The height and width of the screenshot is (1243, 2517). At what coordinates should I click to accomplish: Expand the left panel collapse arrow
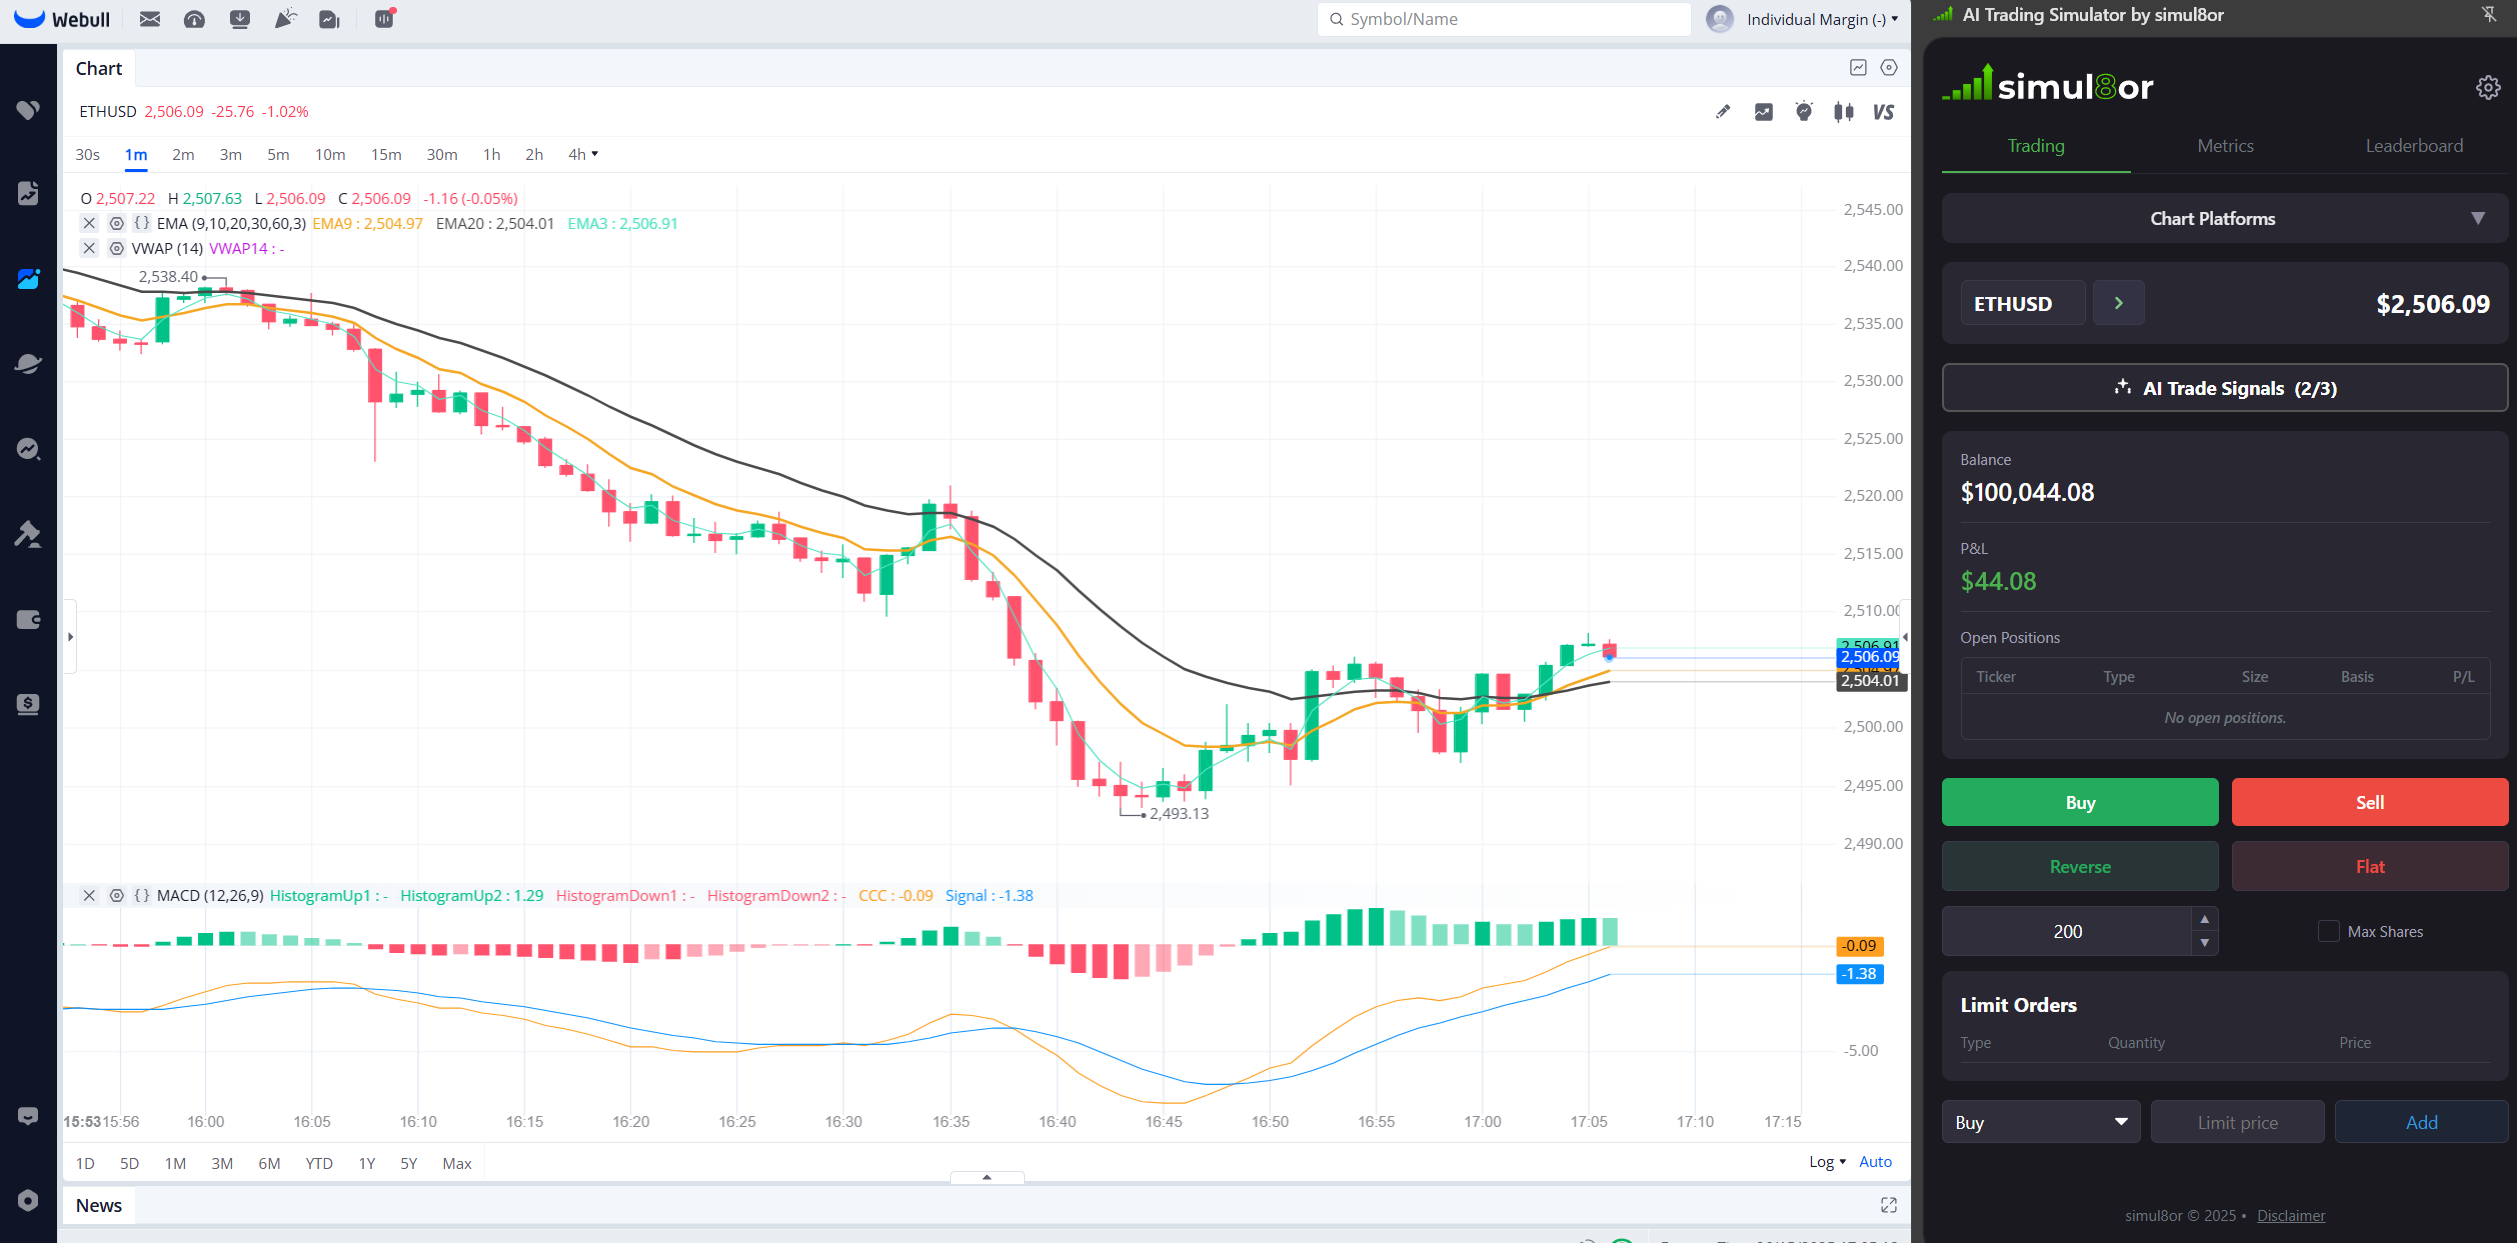click(x=70, y=636)
